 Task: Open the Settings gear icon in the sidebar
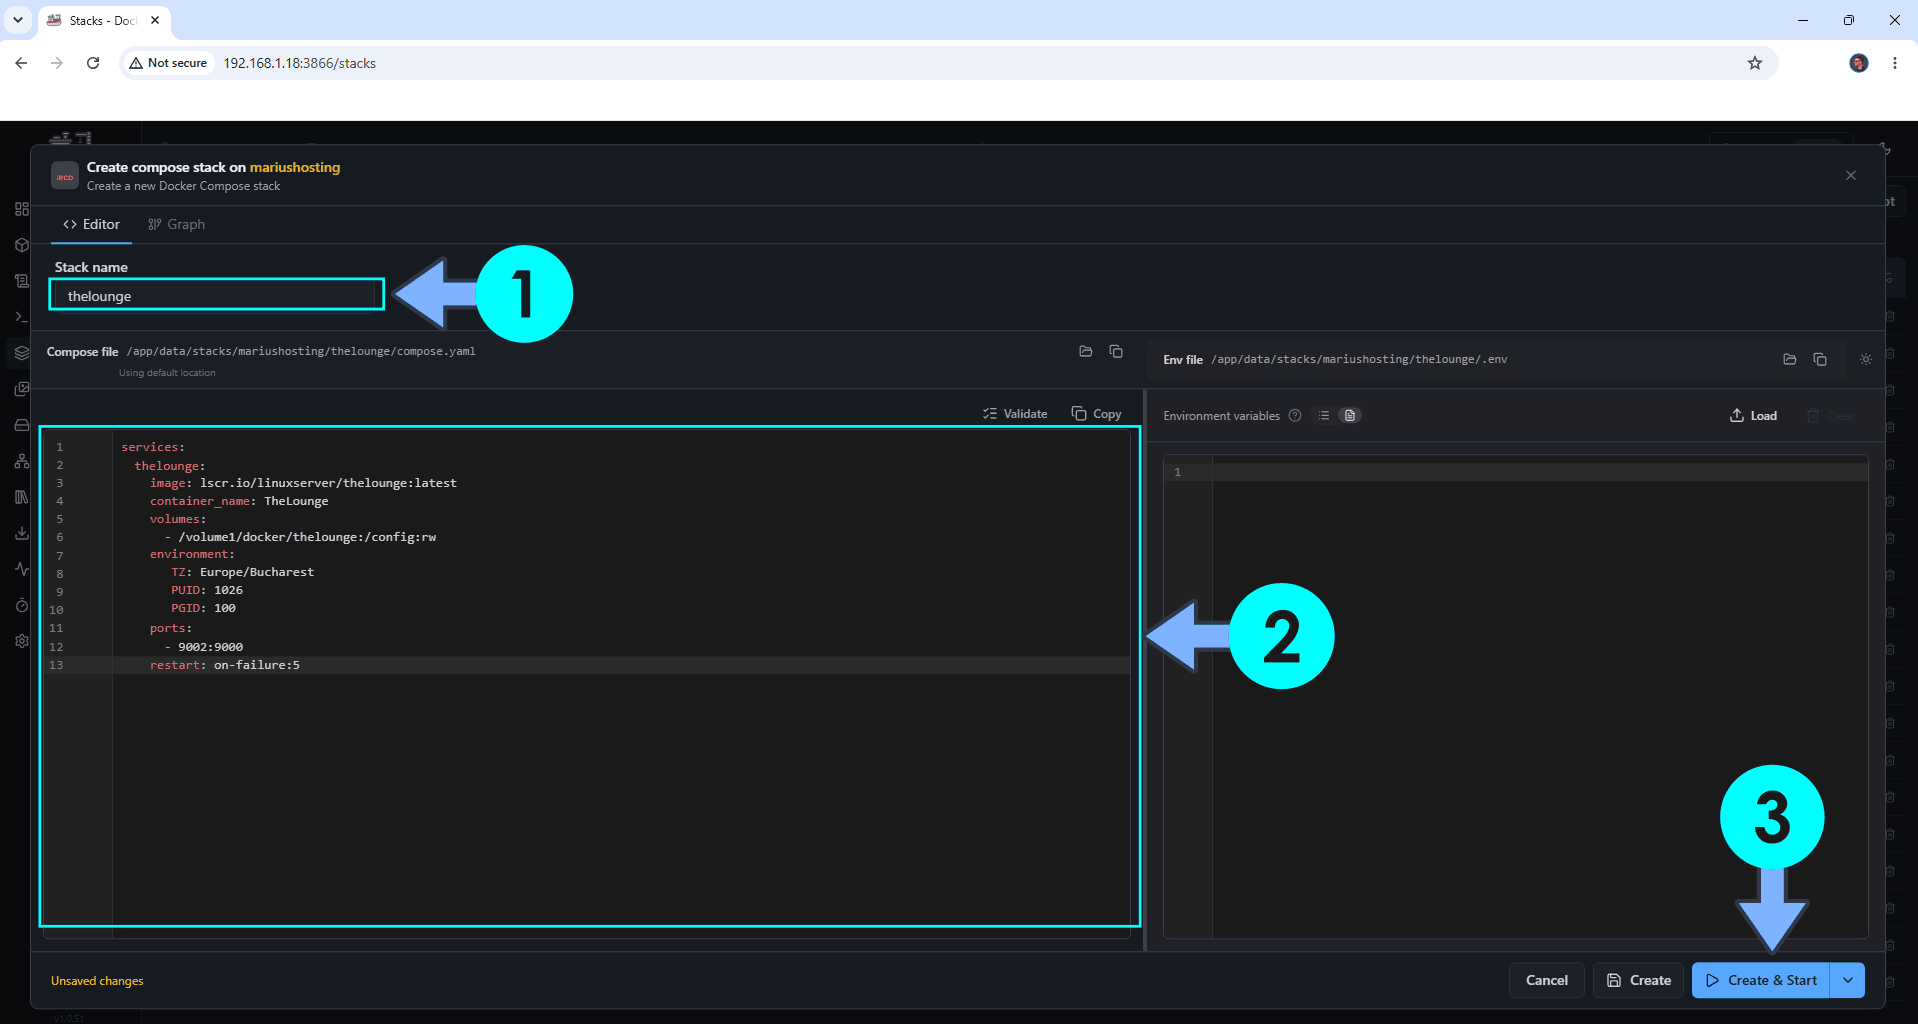[x=22, y=641]
